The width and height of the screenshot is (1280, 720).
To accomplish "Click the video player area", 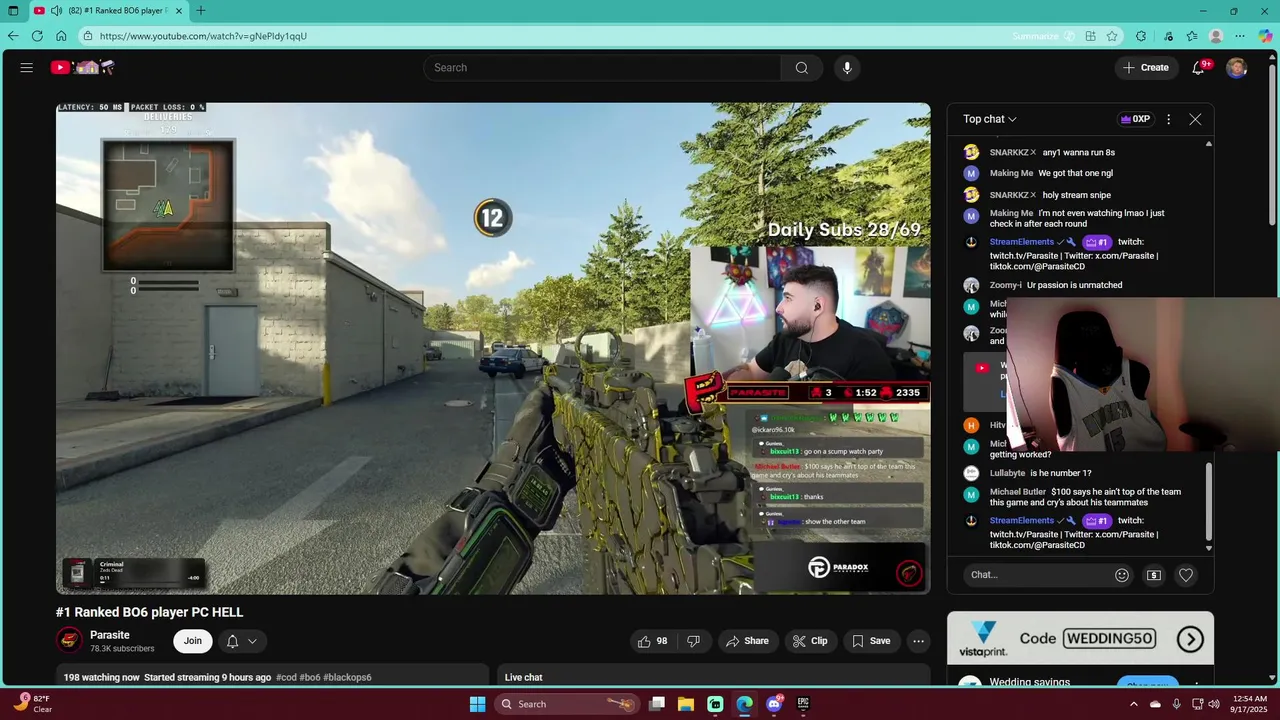I will [493, 348].
